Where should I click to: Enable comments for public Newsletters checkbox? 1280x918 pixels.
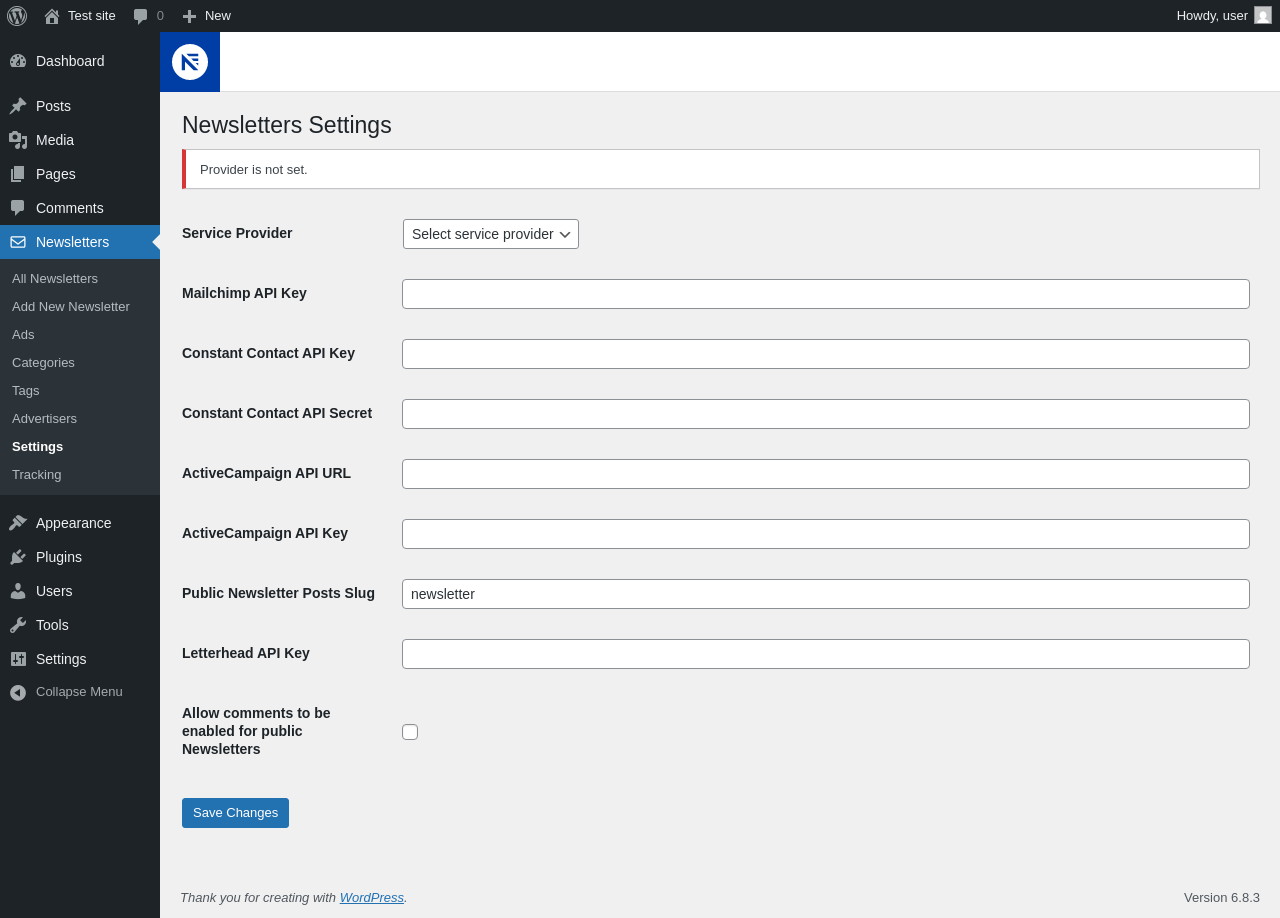[x=410, y=732]
